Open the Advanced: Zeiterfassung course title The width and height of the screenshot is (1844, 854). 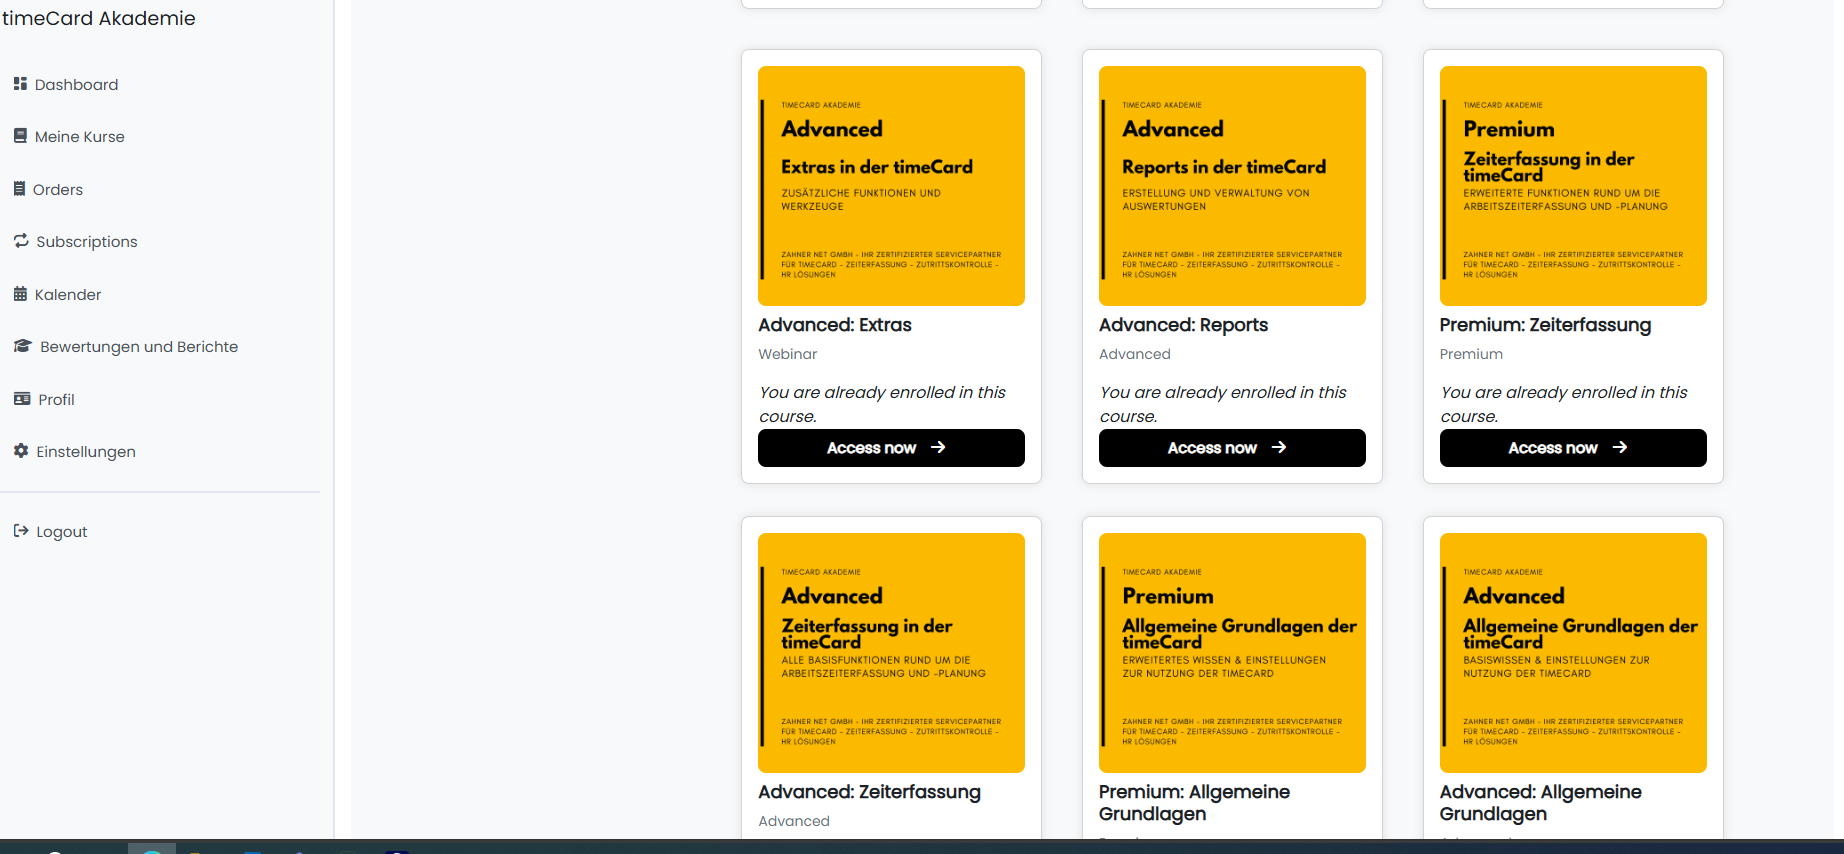tap(869, 792)
